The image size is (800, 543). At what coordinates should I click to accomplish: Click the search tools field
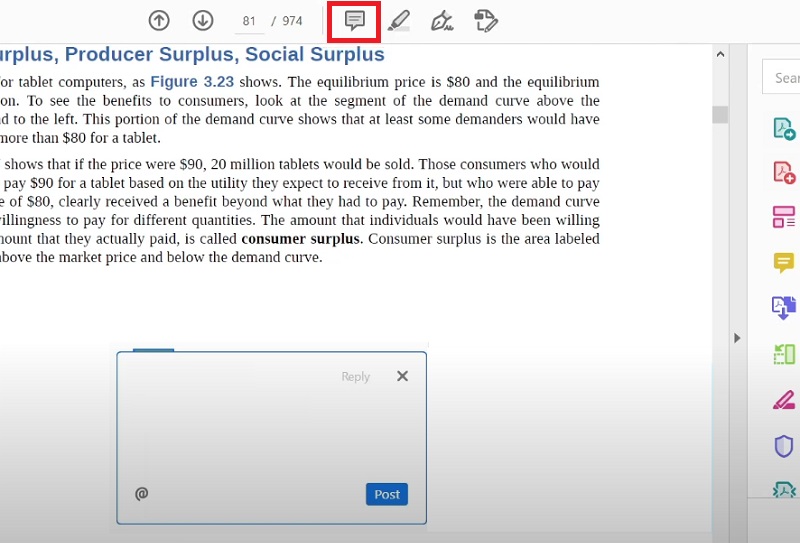(781, 77)
